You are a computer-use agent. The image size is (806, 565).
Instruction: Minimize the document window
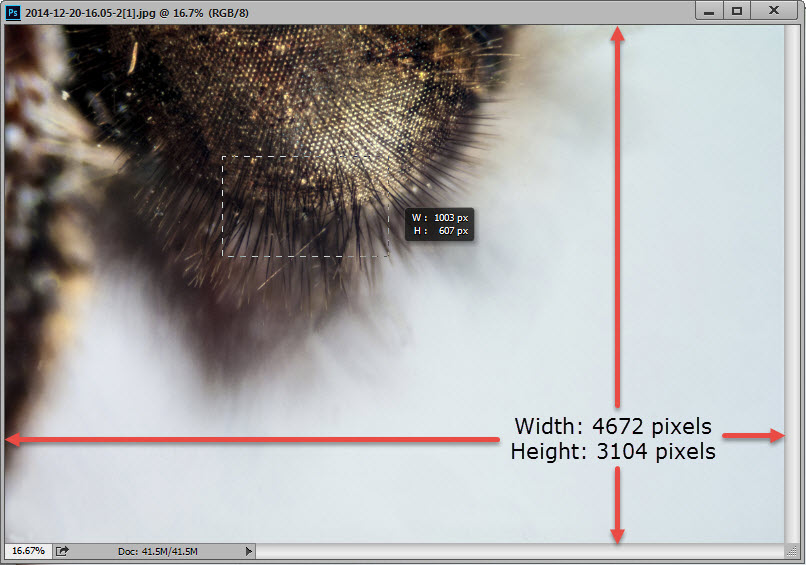pyautogui.click(x=709, y=11)
